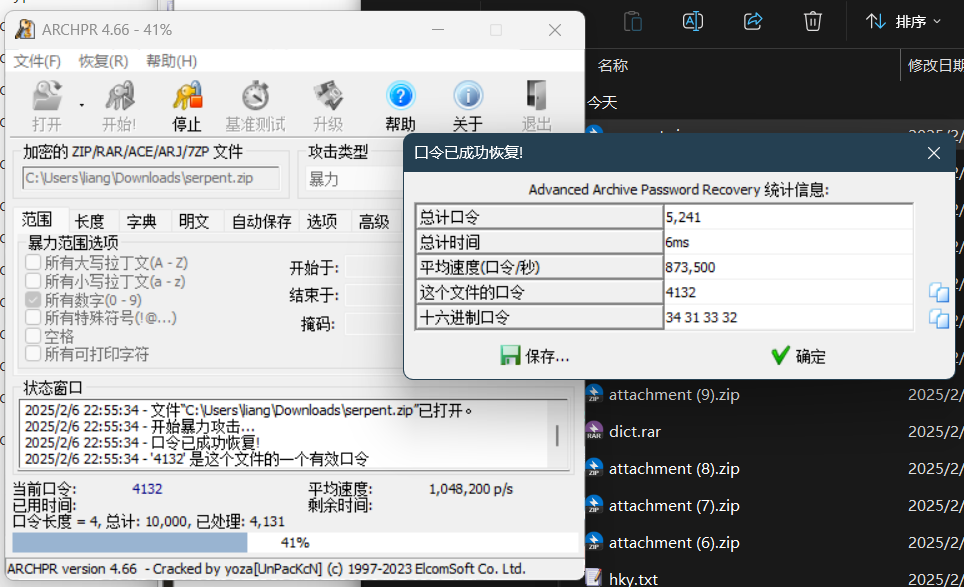Click the 保存... button in the dialog
The image size is (964, 587).
535,356
